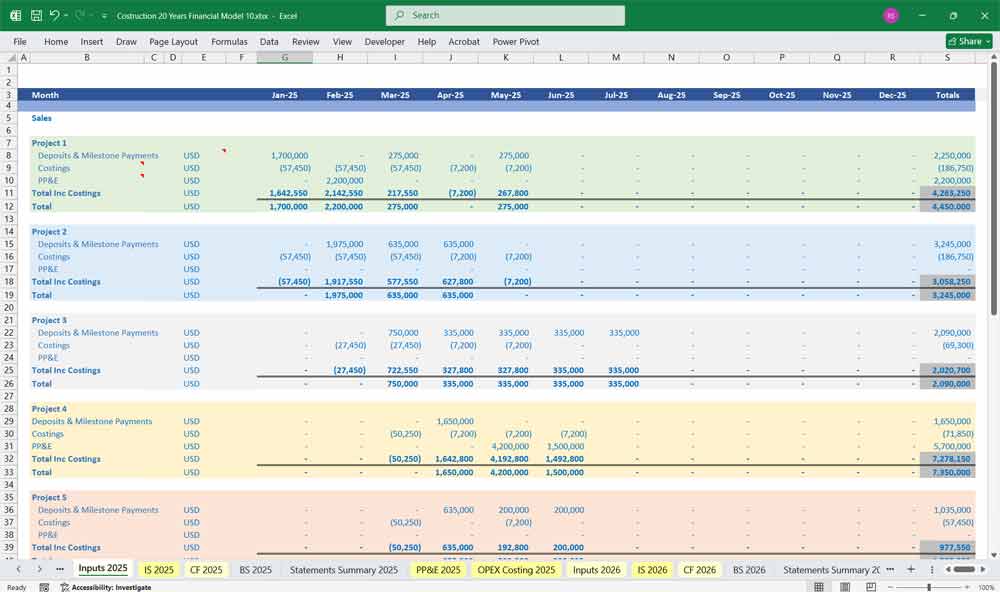
Task: Click the Macro Recording icon in status bar
Action: [x=44, y=587]
